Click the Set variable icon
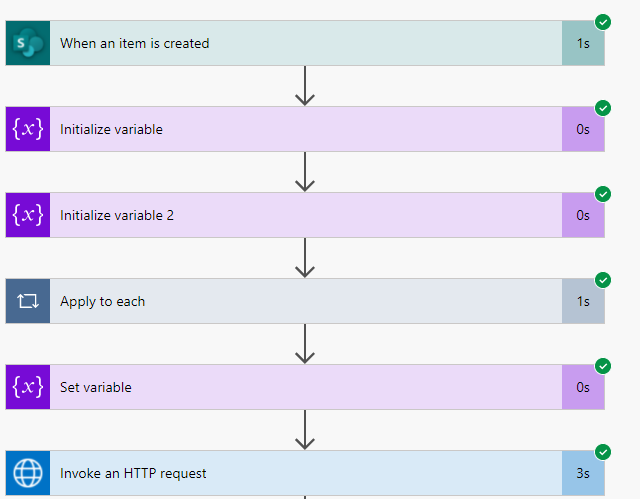The width and height of the screenshot is (640, 499). click(27, 387)
